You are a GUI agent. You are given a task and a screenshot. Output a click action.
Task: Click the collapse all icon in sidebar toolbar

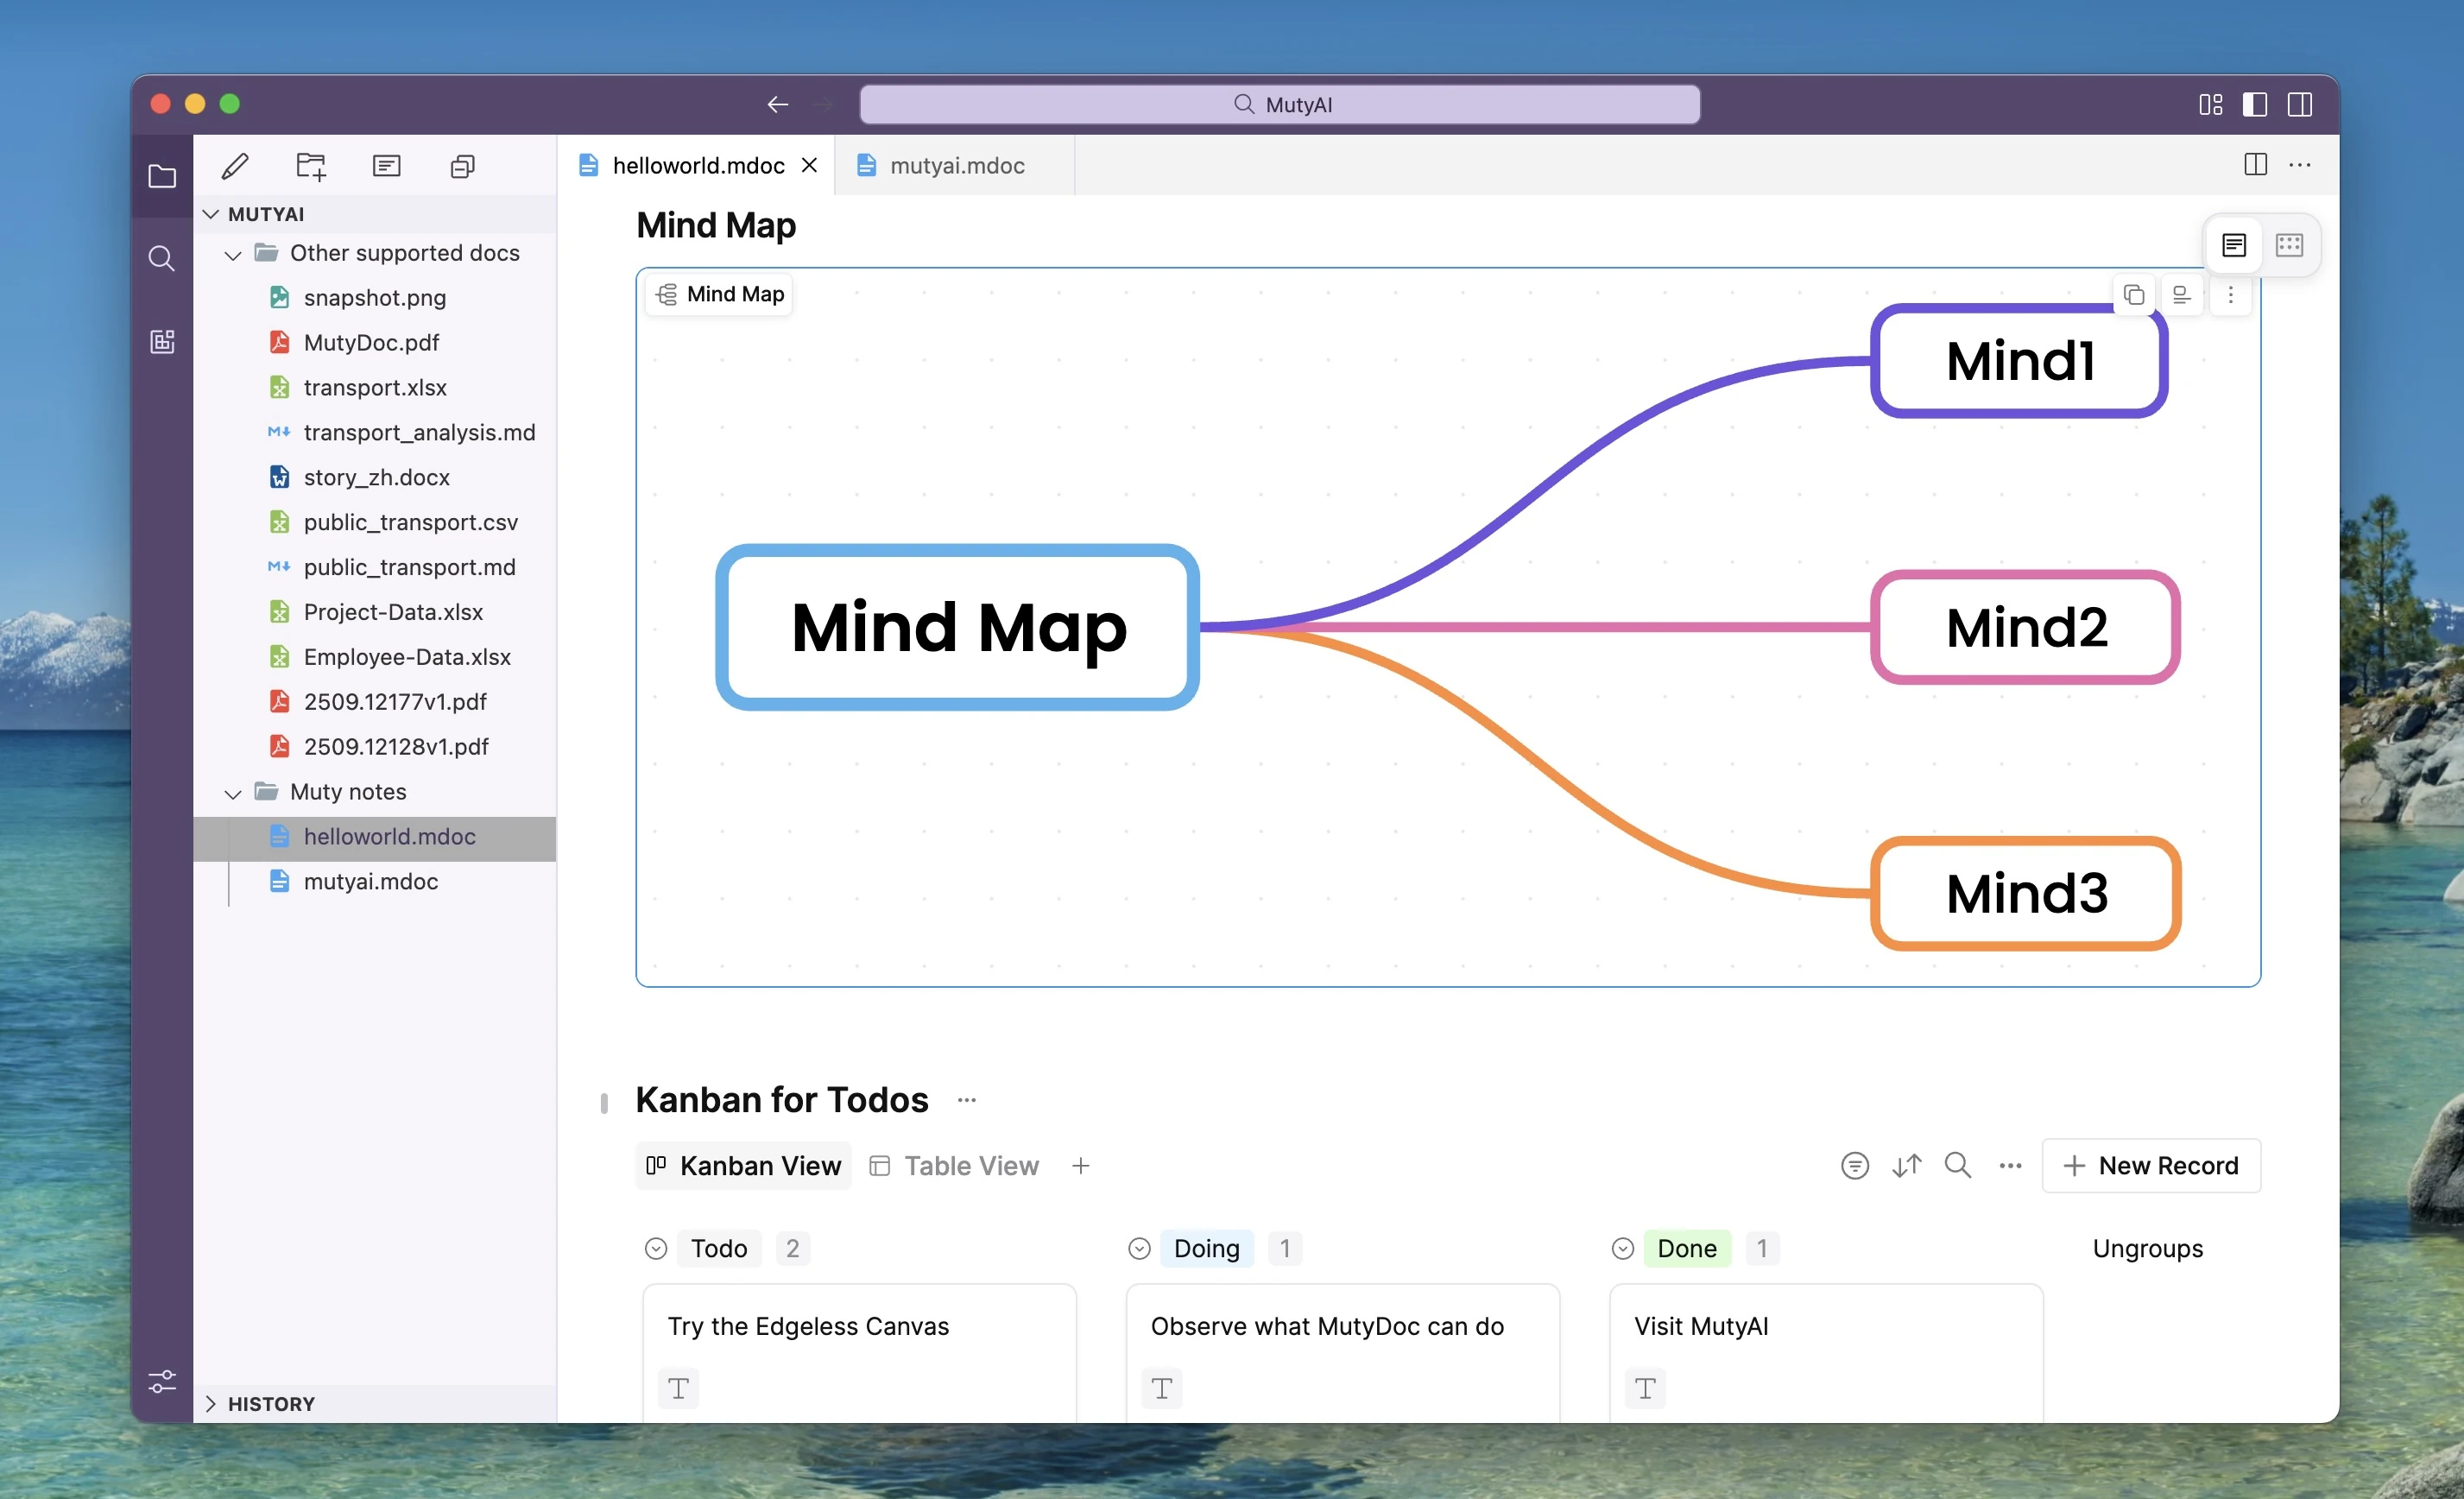pos(462,166)
